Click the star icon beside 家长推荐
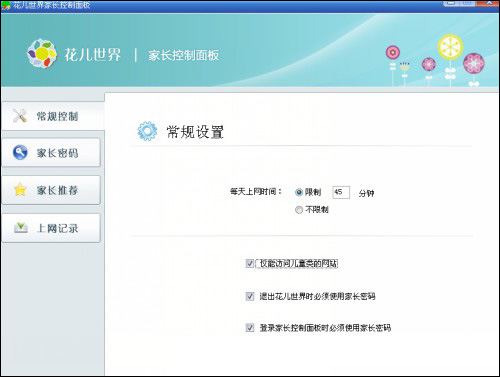Screen dimensions: 500x377 tap(20, 189)
